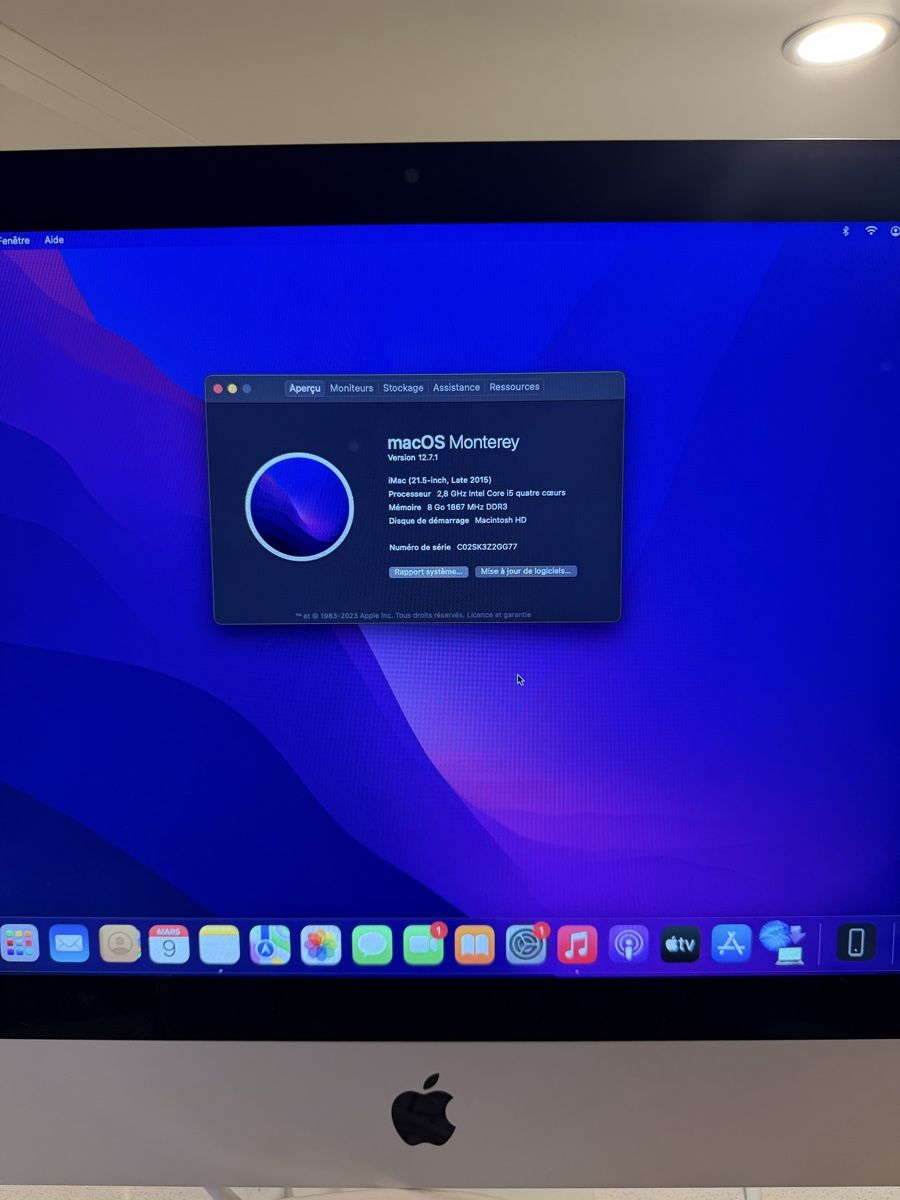The width and height of the screenshot is (900, 1200).
Task: Open the Fenêtre menu
Action: point(15,240)
